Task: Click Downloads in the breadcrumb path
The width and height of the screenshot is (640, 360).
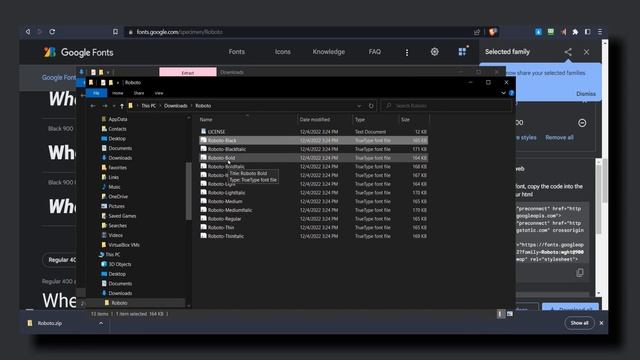Action: [176, 106]
